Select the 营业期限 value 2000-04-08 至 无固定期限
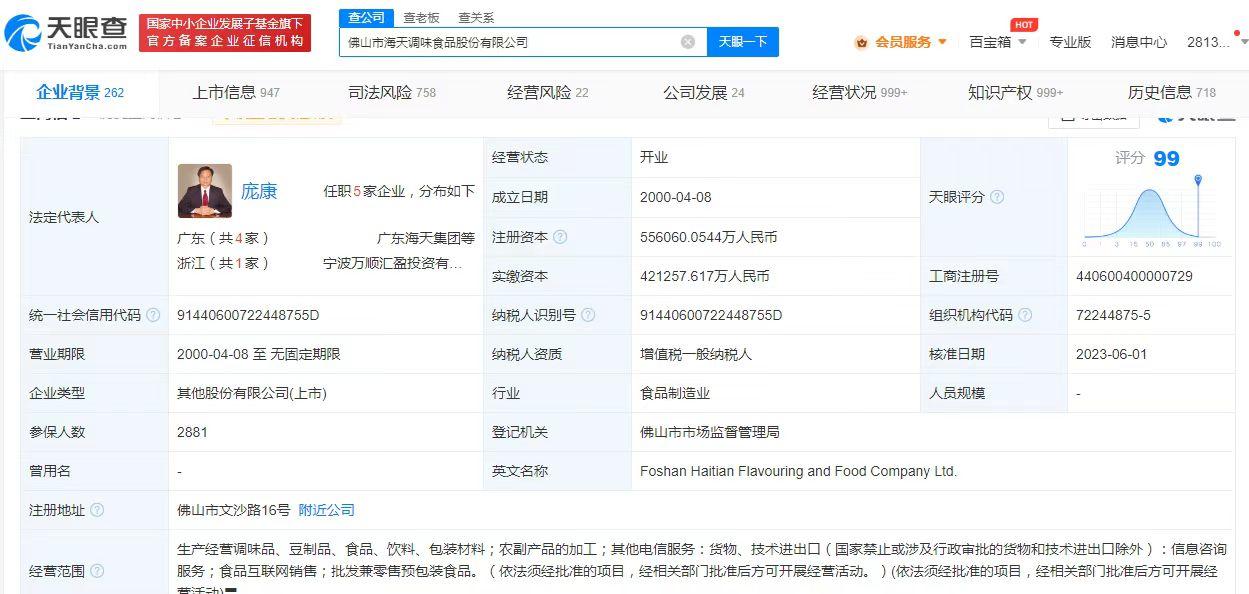 (x=258, y=354)
